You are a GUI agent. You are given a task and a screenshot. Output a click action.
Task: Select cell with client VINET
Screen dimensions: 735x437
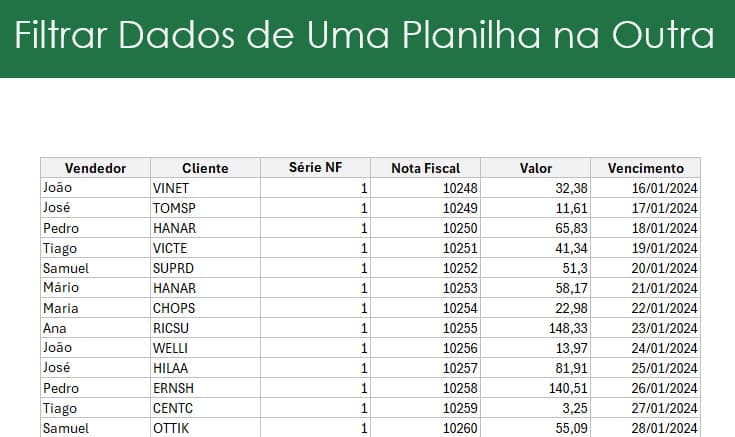pos(205,188)
